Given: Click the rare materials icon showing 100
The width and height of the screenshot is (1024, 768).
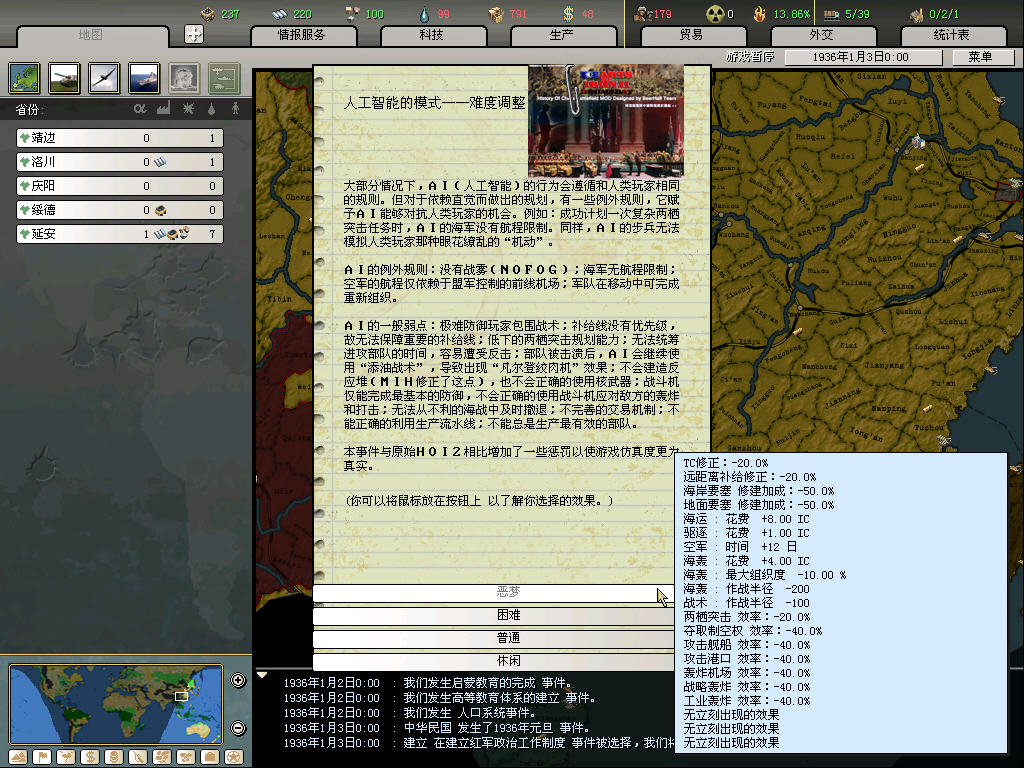Looking at the screenshot, I should (352, 14).
